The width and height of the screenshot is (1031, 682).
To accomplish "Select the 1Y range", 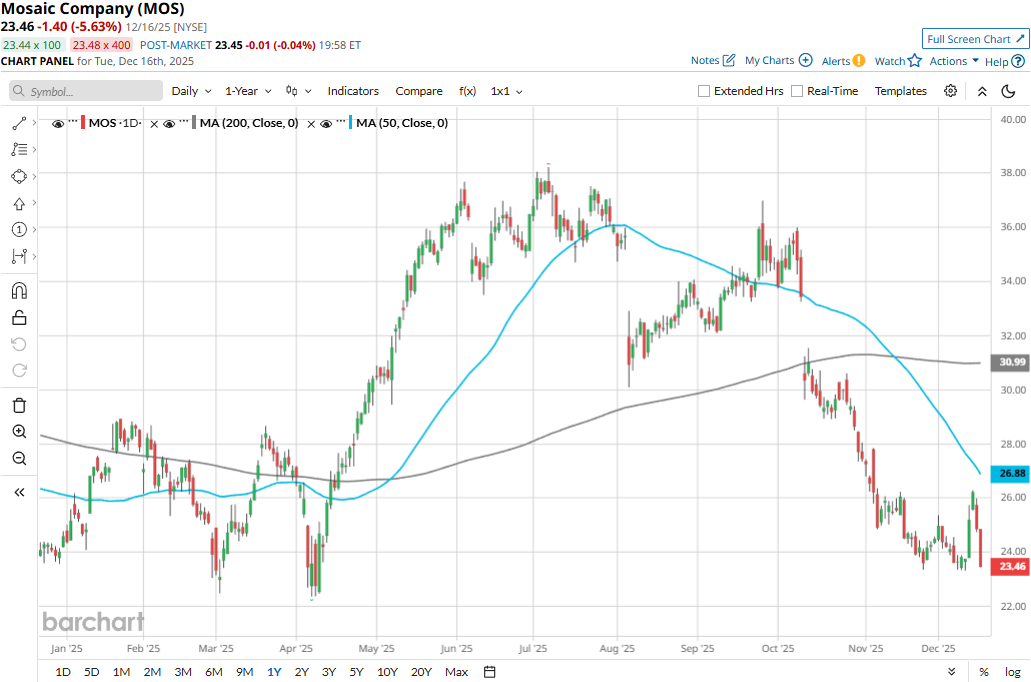I will (x=274, y=671).
